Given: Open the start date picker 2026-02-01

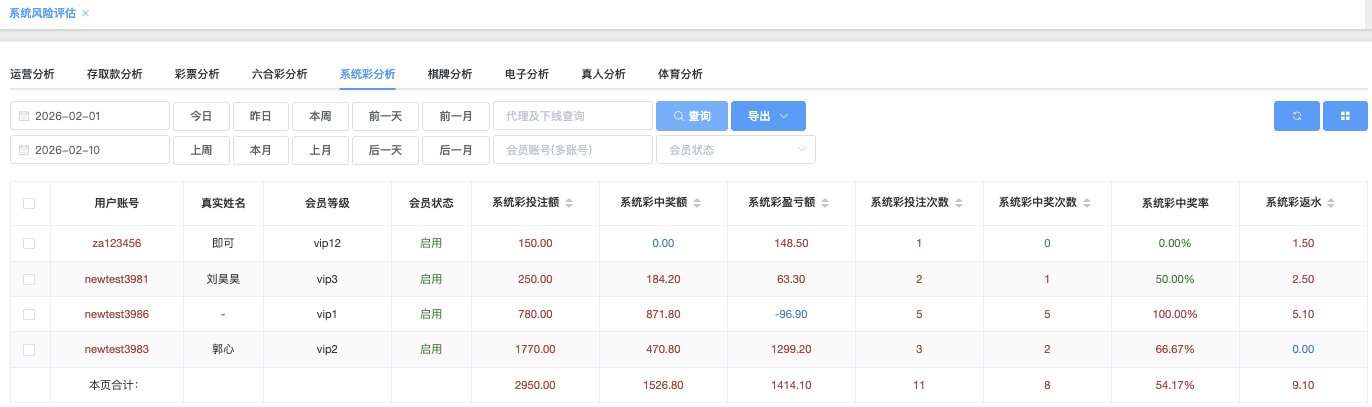Looking at the screenshot, I should tap(90, 116).
